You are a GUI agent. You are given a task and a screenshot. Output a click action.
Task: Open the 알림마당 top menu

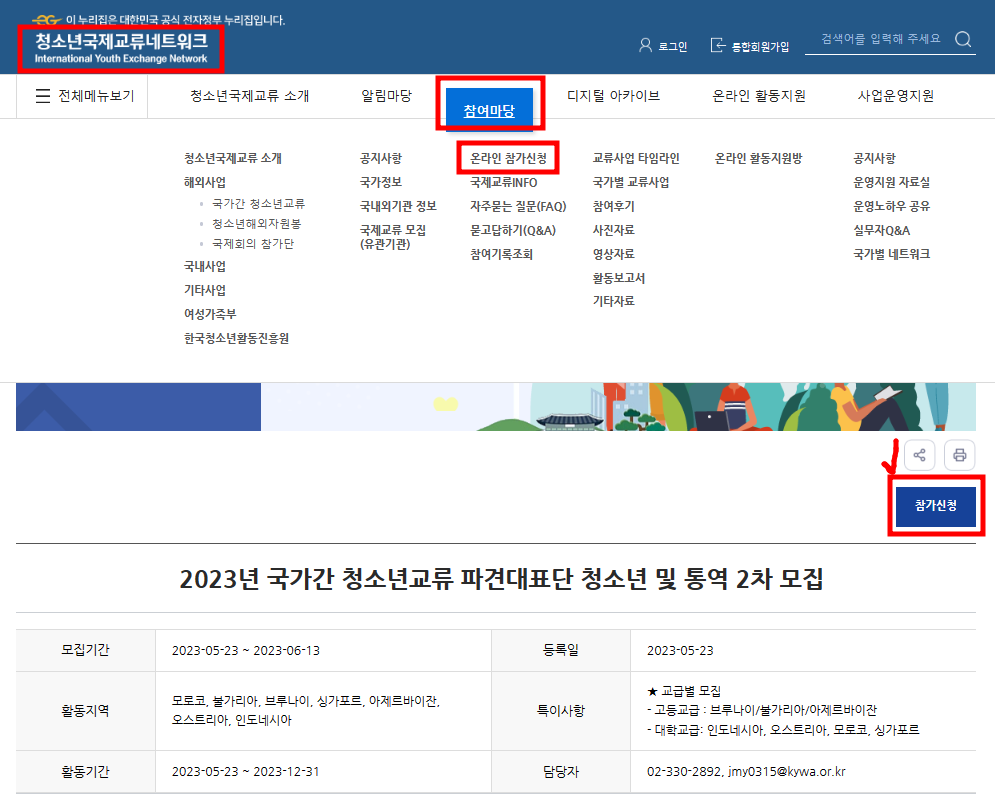point(386,96)
